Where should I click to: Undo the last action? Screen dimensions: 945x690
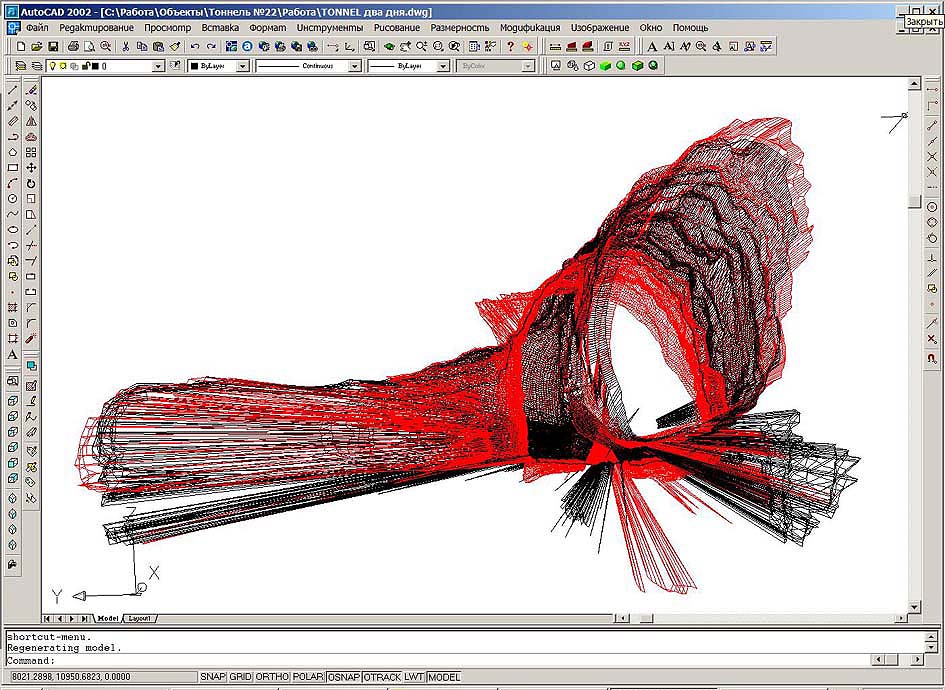click(195, 46)
